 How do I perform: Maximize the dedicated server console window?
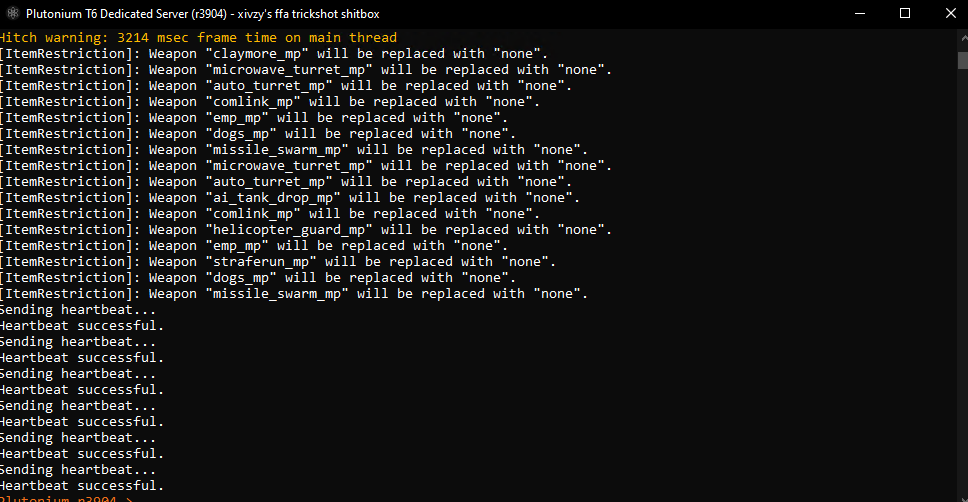[904, 13]
